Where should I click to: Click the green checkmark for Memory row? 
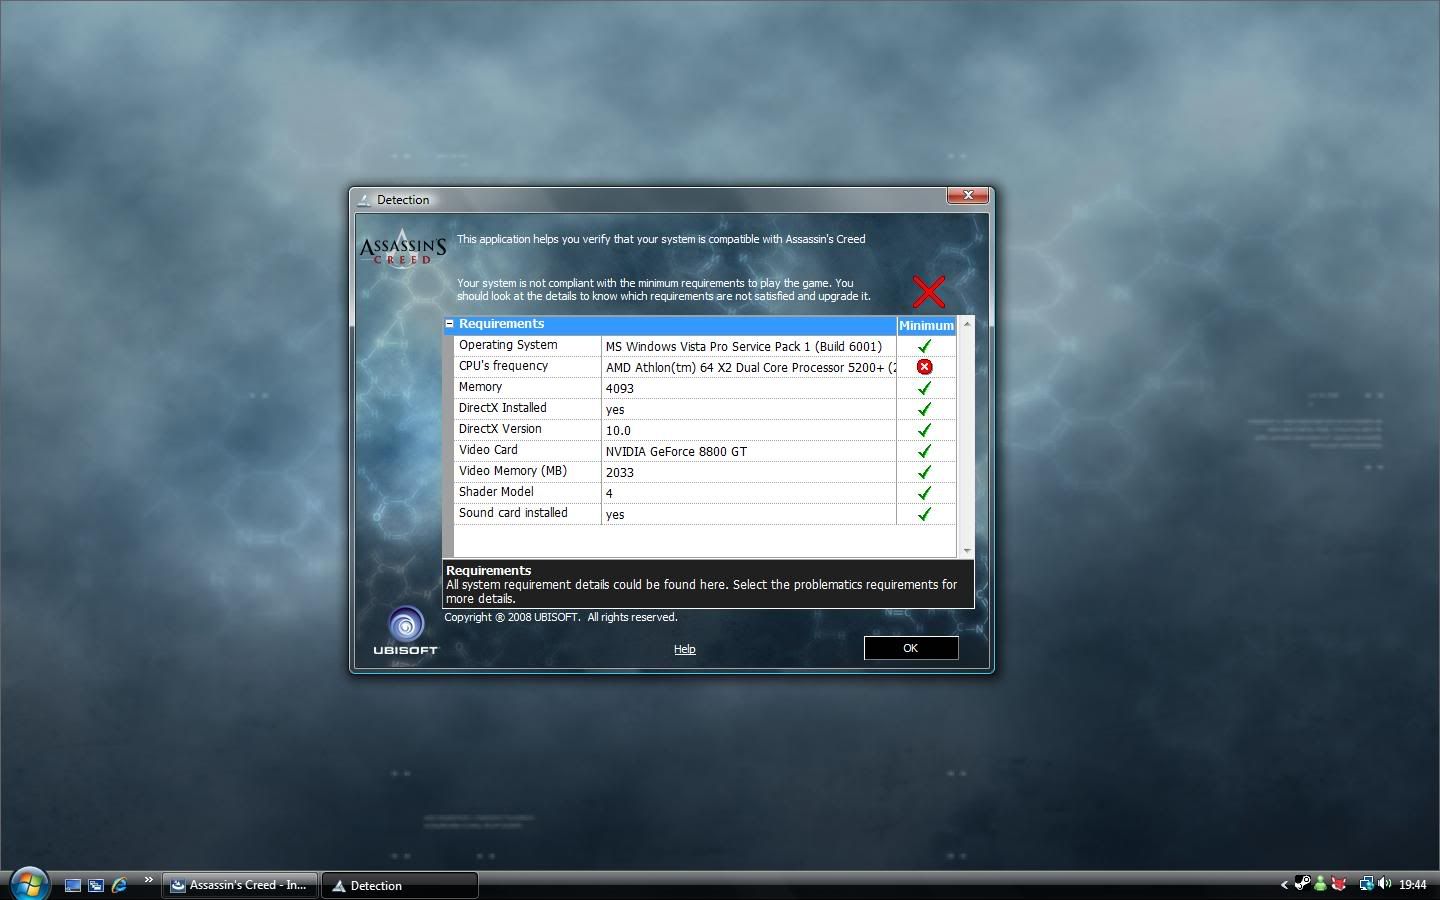(924, 388)
